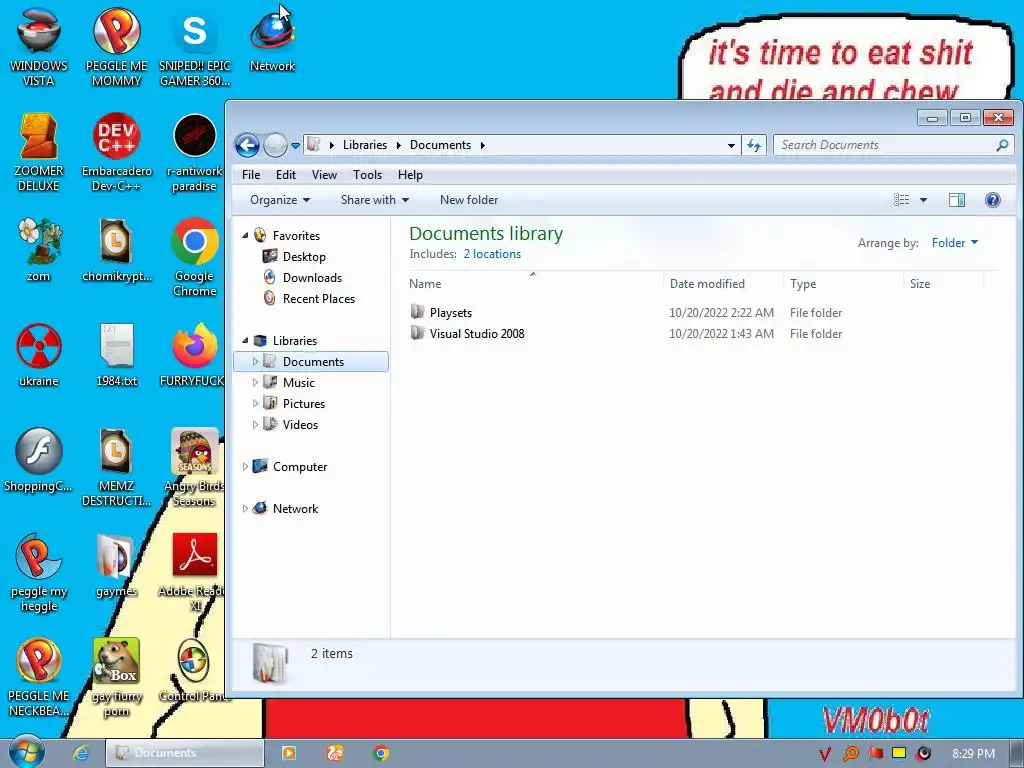Select the MEMZ DESTRUCTI... desktop icon
Viewport: 1024px width, 768px height.
coord(116,468)
